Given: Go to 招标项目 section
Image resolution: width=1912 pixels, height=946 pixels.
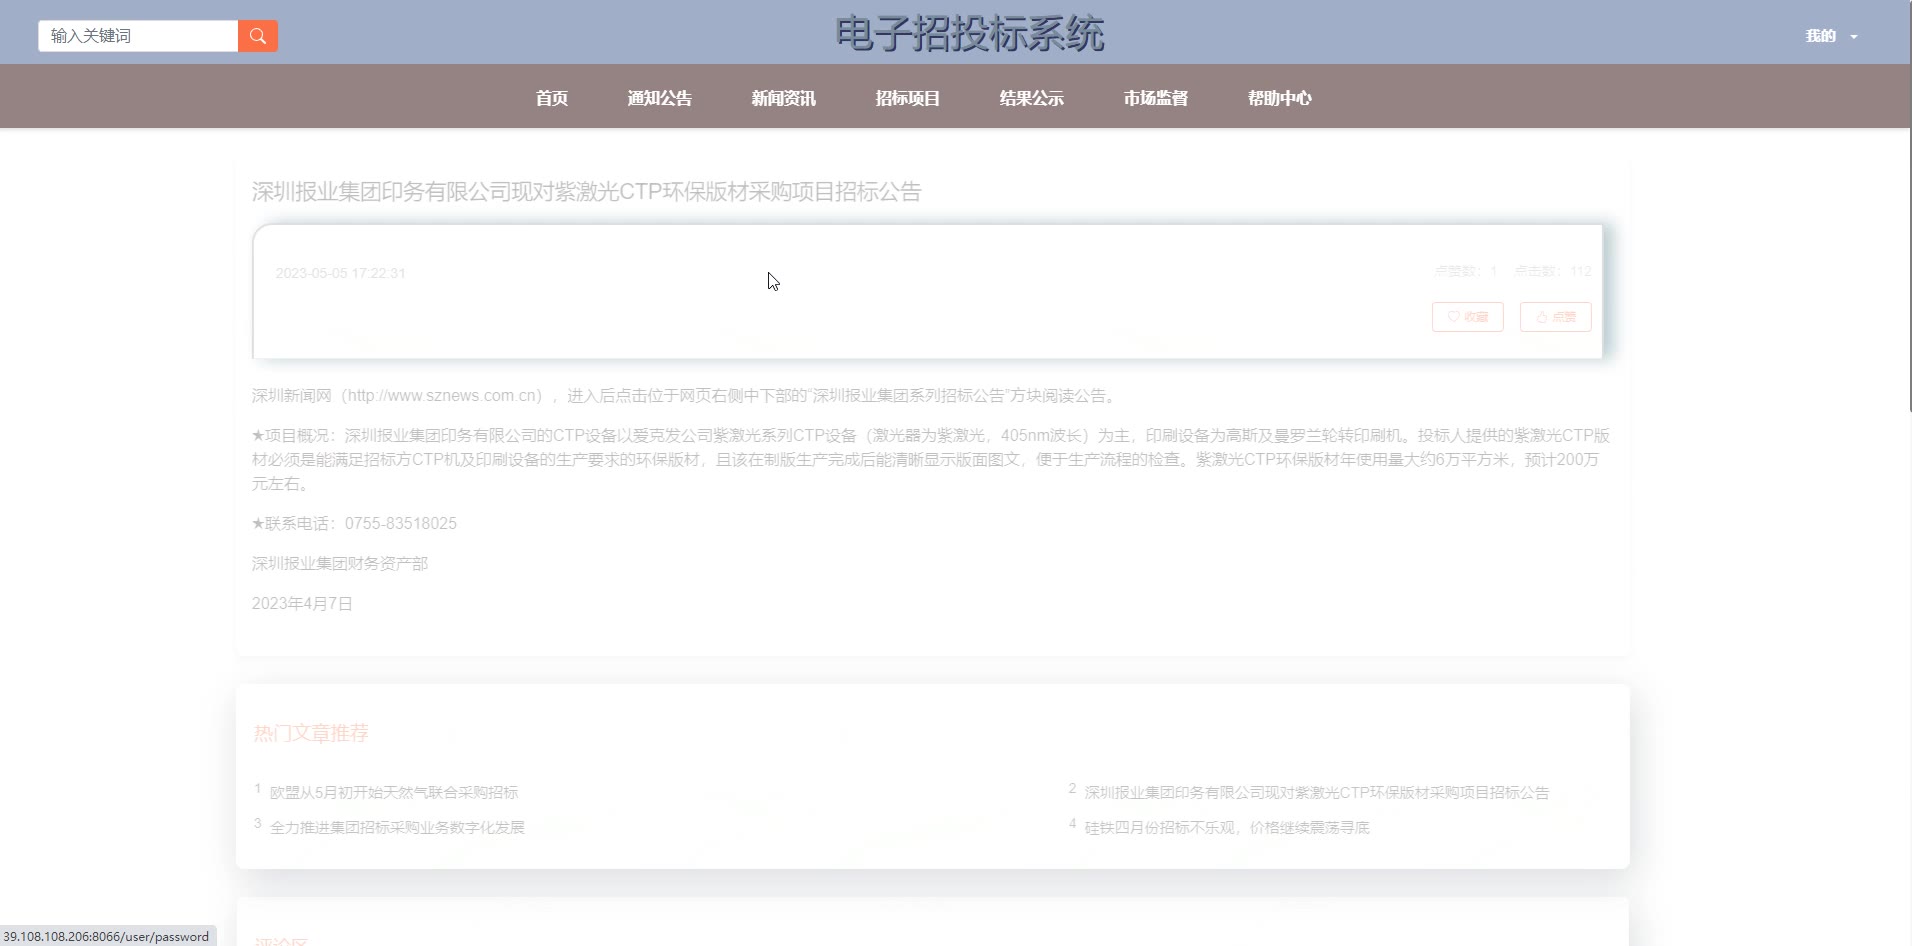Looking at the screenshot, I should [x=908, y=98].
